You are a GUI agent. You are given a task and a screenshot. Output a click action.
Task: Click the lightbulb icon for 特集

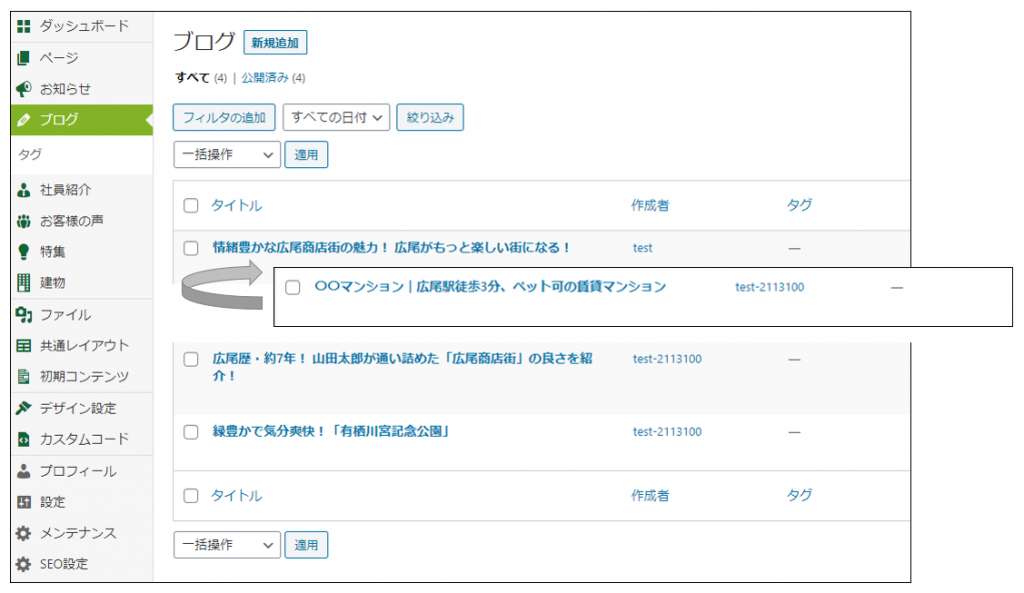[x=24, y=252]
